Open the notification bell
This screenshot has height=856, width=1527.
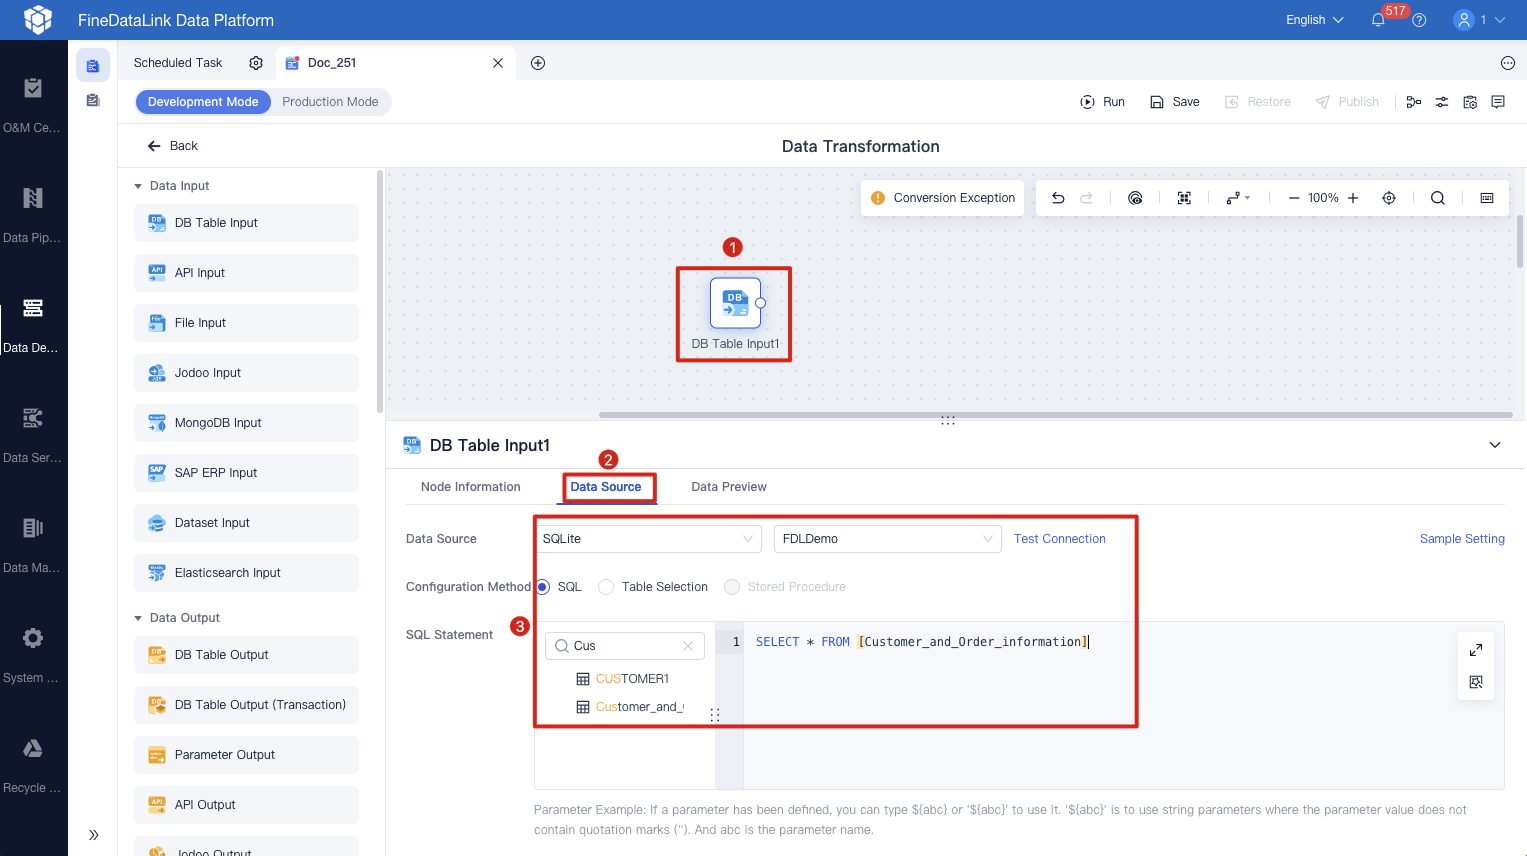(1378, 20)
